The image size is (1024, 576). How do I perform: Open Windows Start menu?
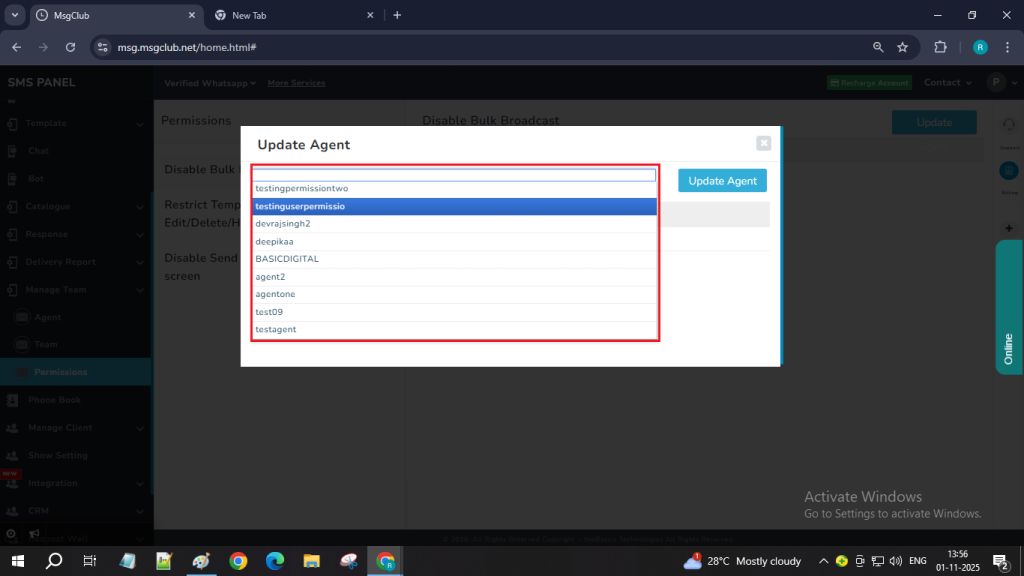[x=19, y=561]
